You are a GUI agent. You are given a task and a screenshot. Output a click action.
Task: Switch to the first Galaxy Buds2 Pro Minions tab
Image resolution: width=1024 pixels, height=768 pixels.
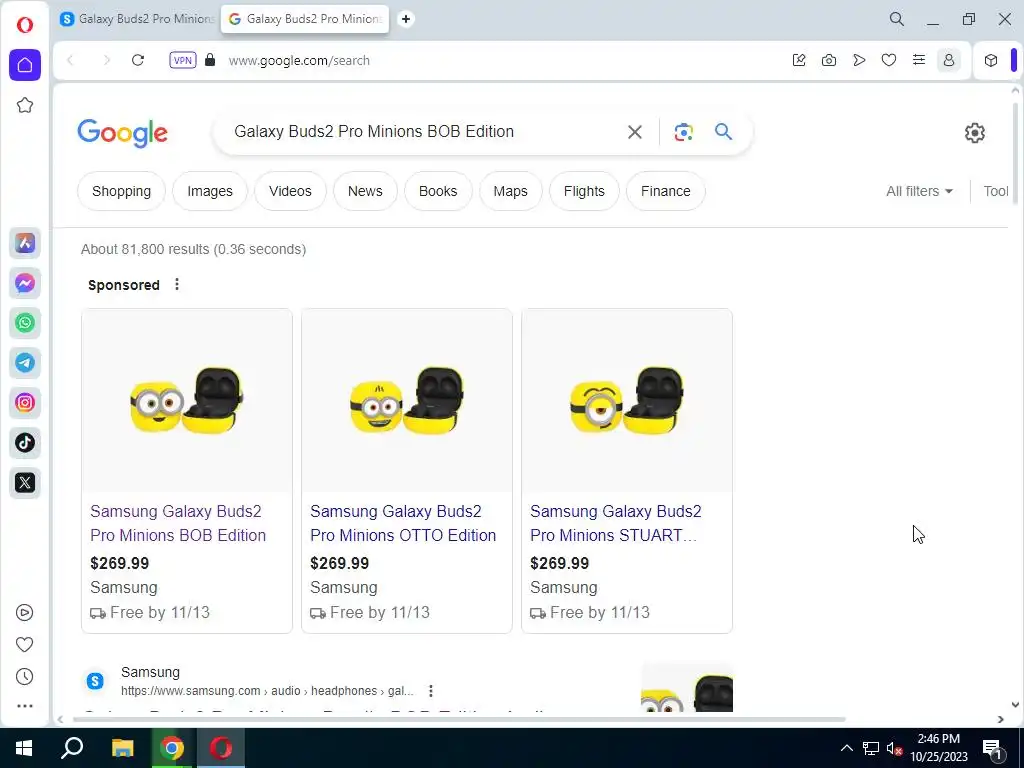138,19
